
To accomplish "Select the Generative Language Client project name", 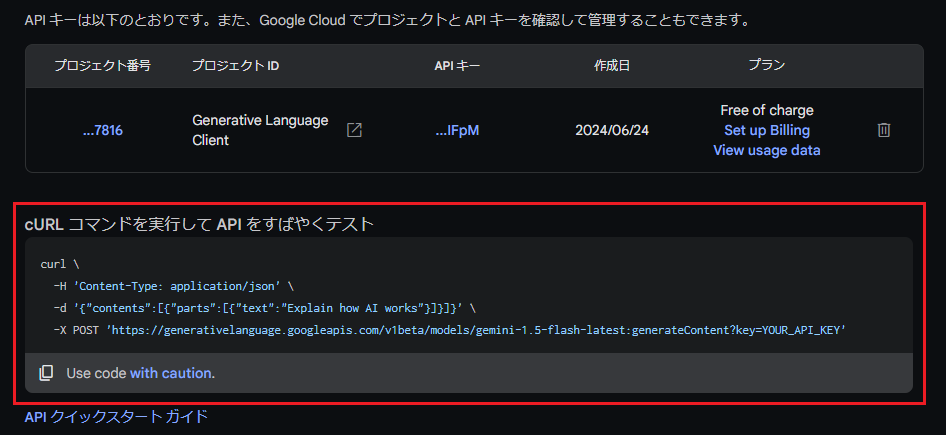I will tap(260, 130).
